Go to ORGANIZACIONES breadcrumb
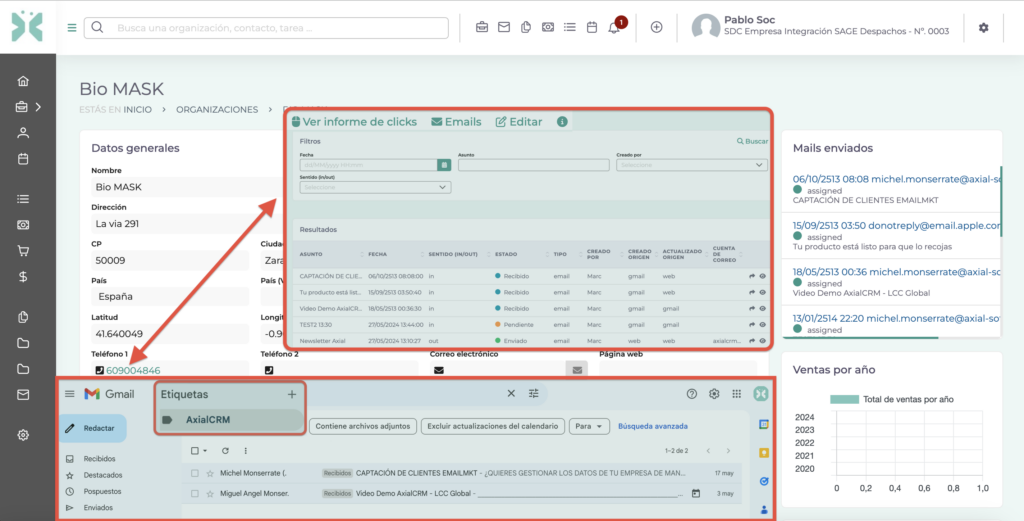The image size is (1024, 521). tap(217, 110)
